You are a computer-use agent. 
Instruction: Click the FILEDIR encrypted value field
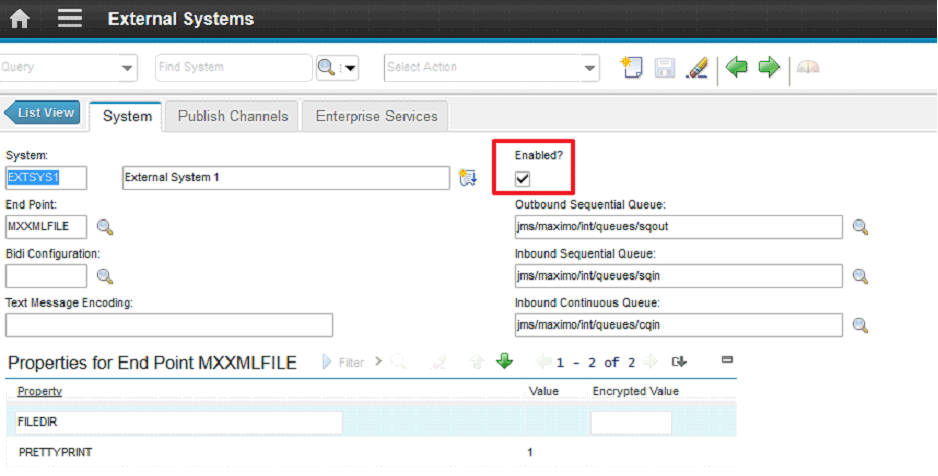631,422
